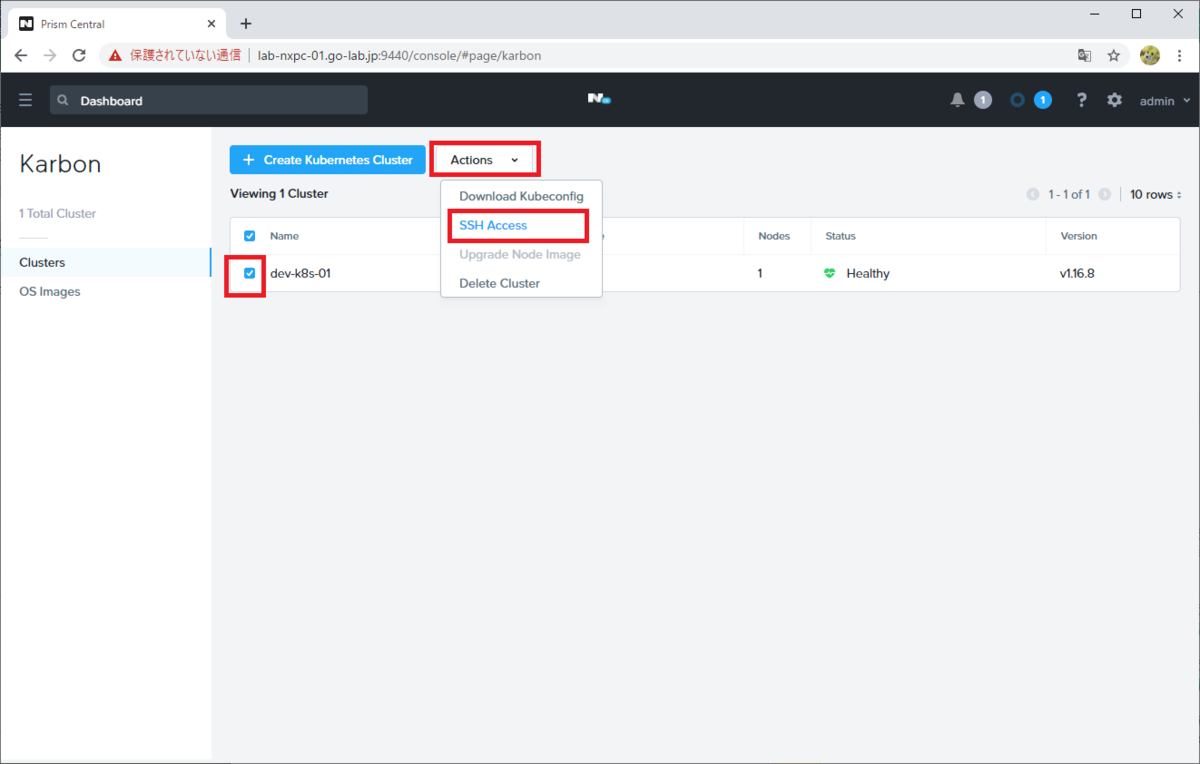Click the insecure connection warning icon
Image resolution: width=1200 pixels, height=764 pixels.
[115, 56]
